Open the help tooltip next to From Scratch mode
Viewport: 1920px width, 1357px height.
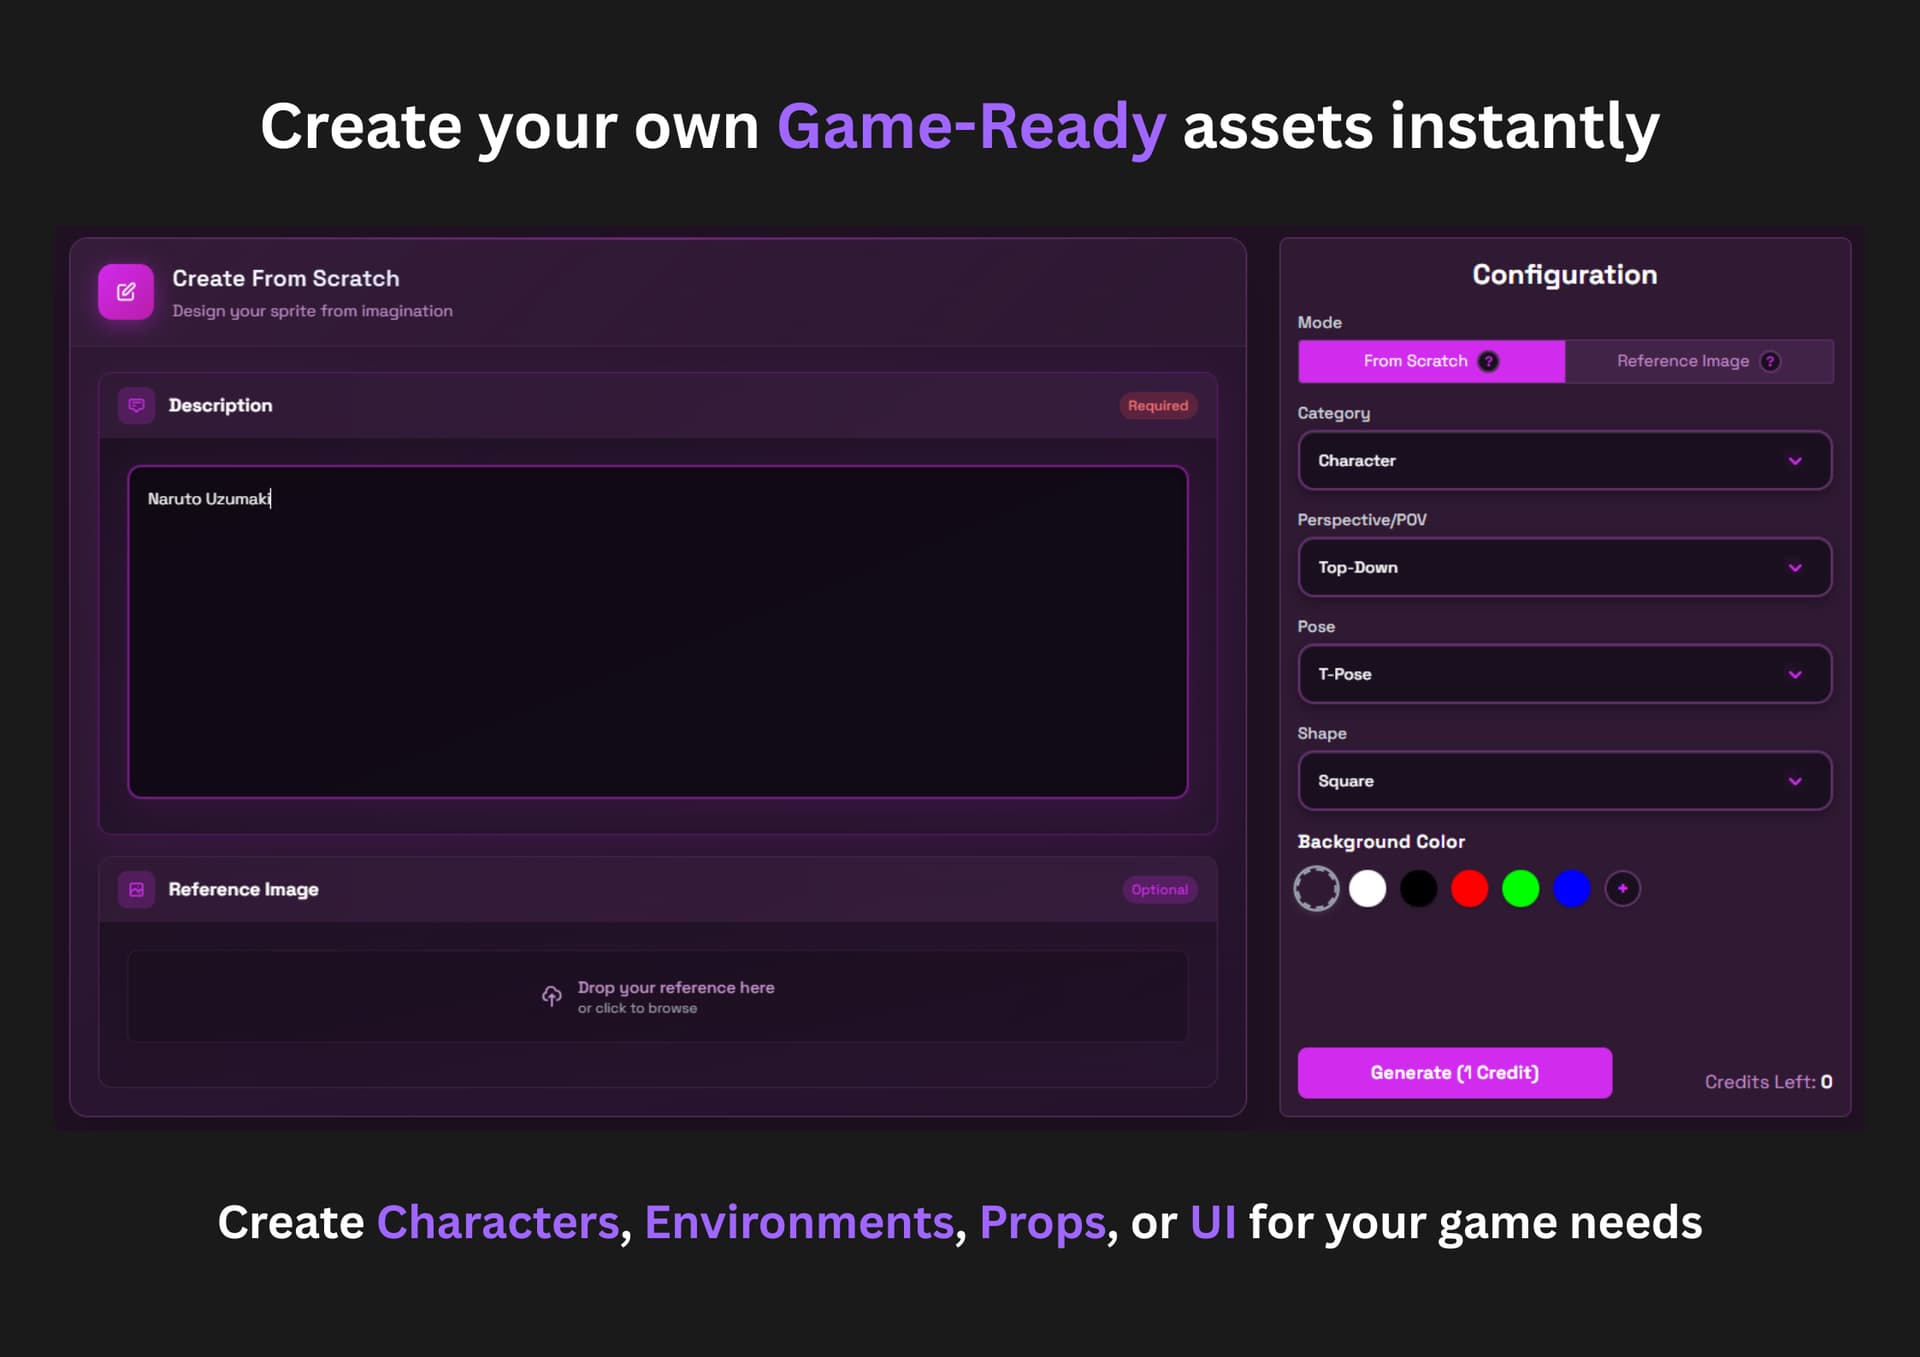pyautogui.click(x=1489, y=362)
